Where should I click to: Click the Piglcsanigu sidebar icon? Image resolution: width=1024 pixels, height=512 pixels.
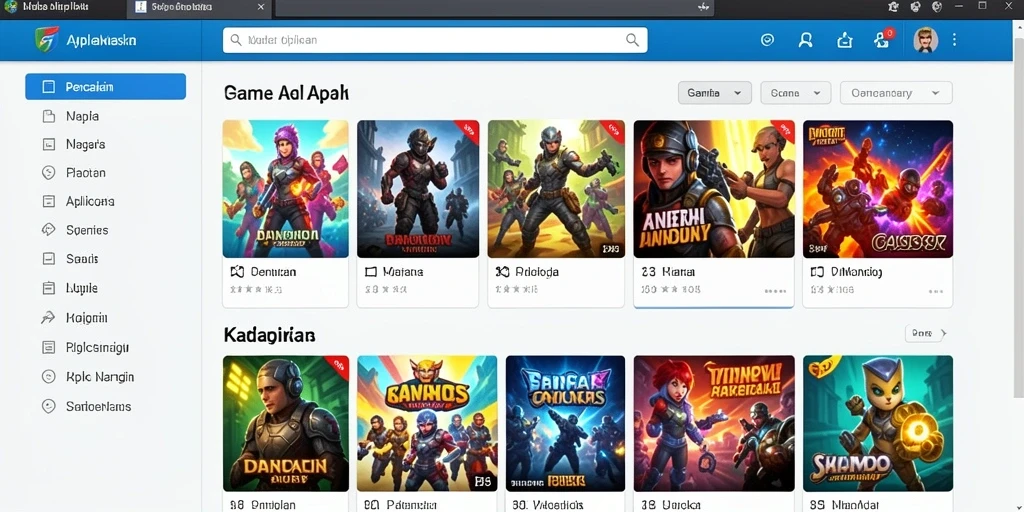(x=48, y=347)
